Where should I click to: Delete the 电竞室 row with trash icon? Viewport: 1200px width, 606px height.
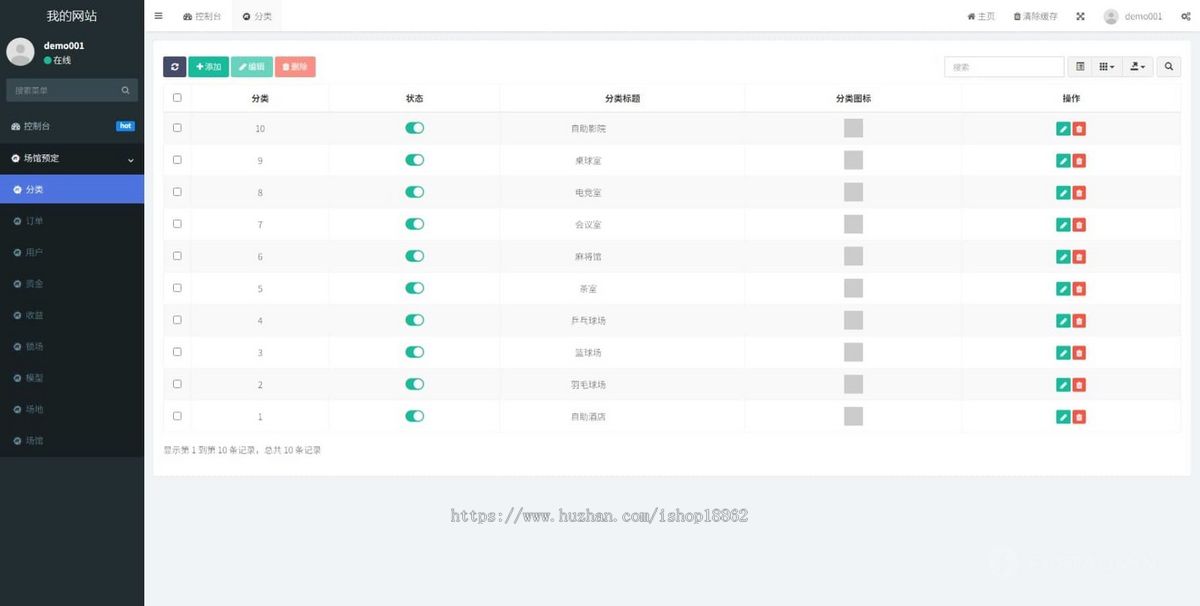coord(1079,193)
